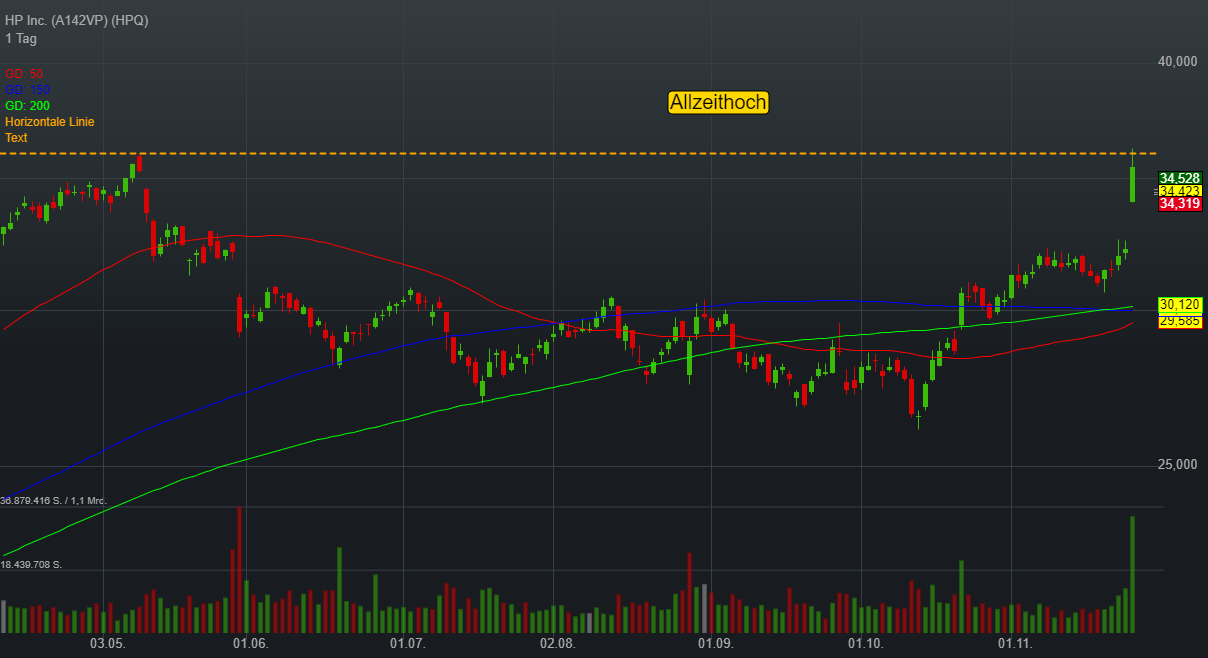Click the red "34,319" price tag
The height and width of the screenshot is (658, 1208).
pos(1180,204)
